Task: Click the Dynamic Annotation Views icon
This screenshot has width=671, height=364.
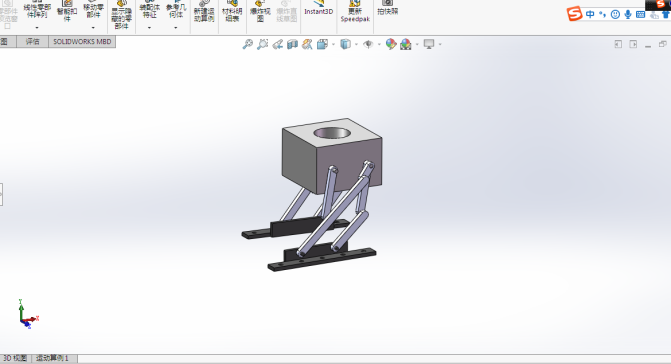Action: coord(307,44)
